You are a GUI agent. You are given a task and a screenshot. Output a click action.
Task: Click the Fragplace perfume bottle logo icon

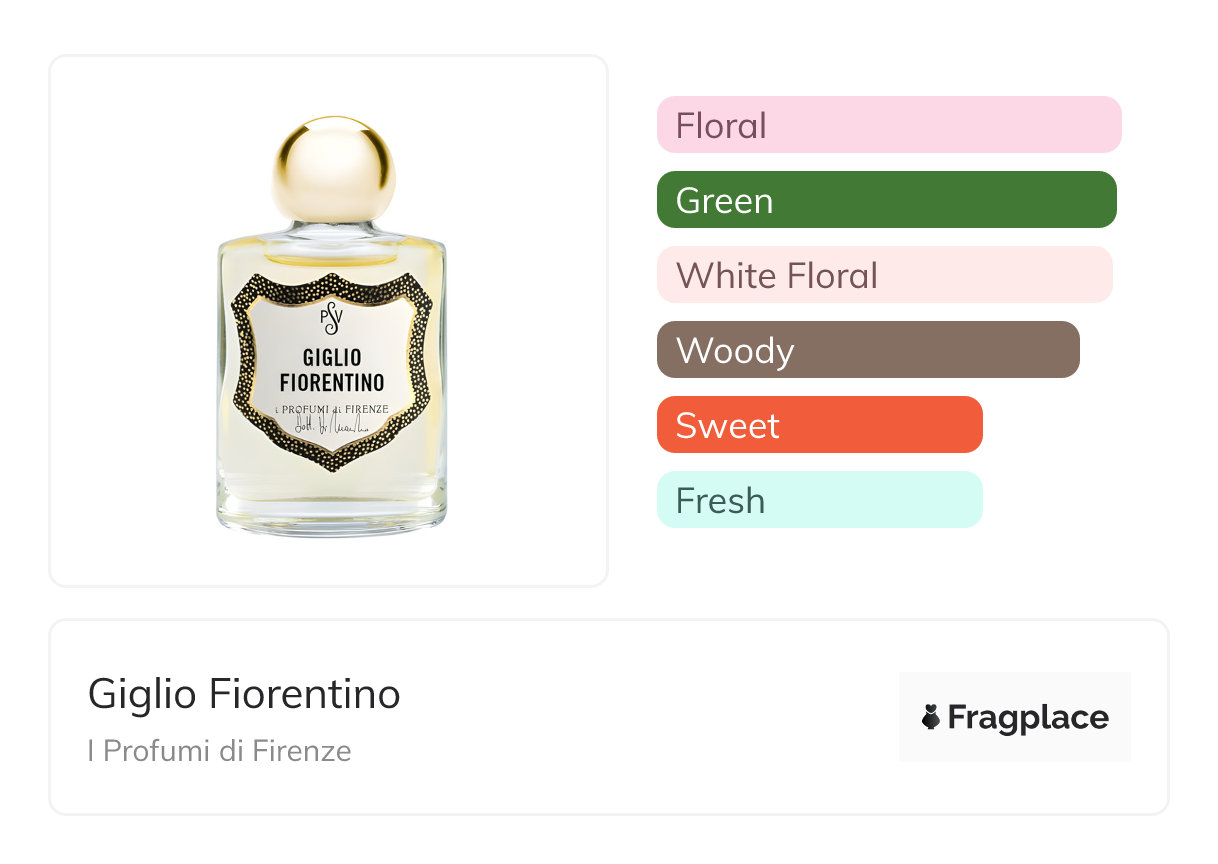[x=931, y=717]
